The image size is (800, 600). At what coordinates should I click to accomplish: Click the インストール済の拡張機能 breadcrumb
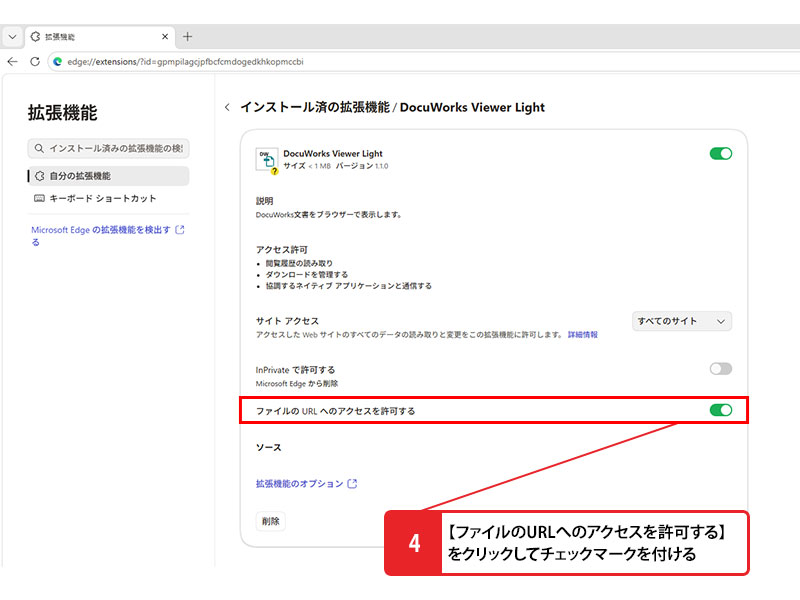(315, 107)
